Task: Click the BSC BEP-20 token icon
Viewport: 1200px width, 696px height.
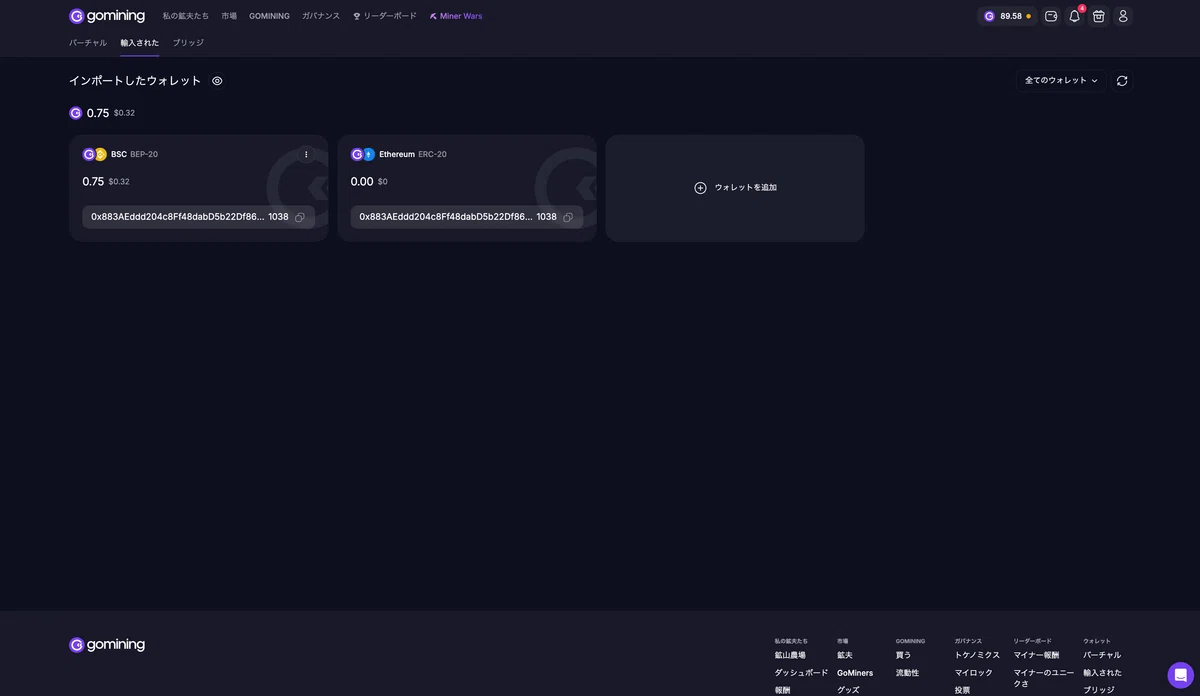Action: pos(94,154)
